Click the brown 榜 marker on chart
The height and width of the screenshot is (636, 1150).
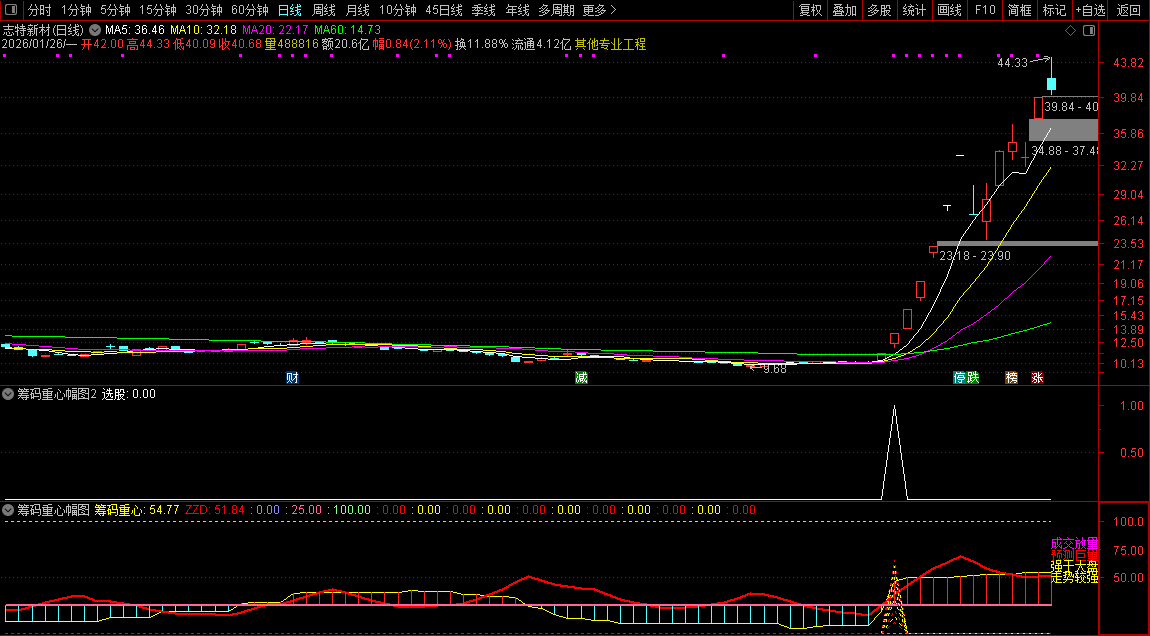1011,378
